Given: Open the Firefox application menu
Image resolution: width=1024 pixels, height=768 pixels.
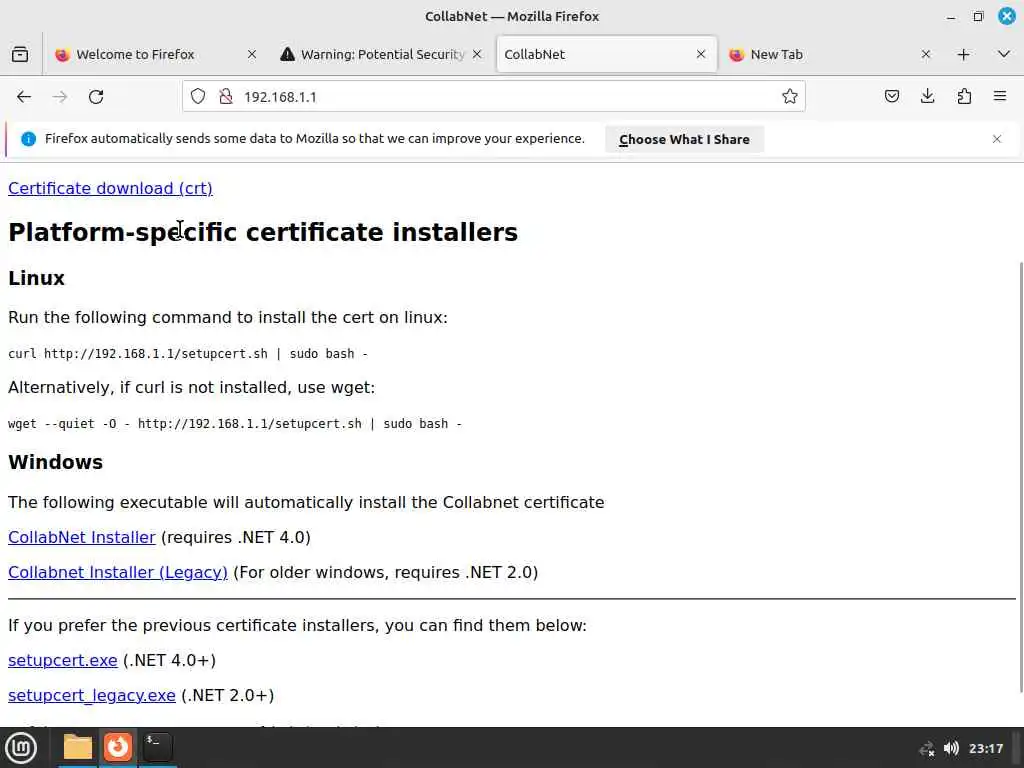Looking at the screenshot, I should (1000, 97).
